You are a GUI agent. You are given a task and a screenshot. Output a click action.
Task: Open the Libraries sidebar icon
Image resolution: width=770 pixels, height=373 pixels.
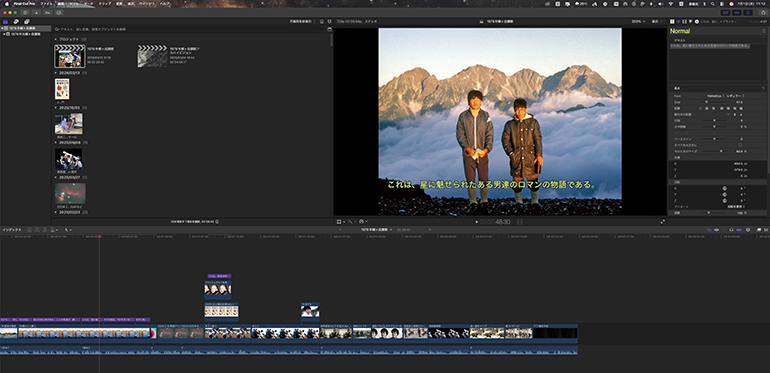point(5,22)
